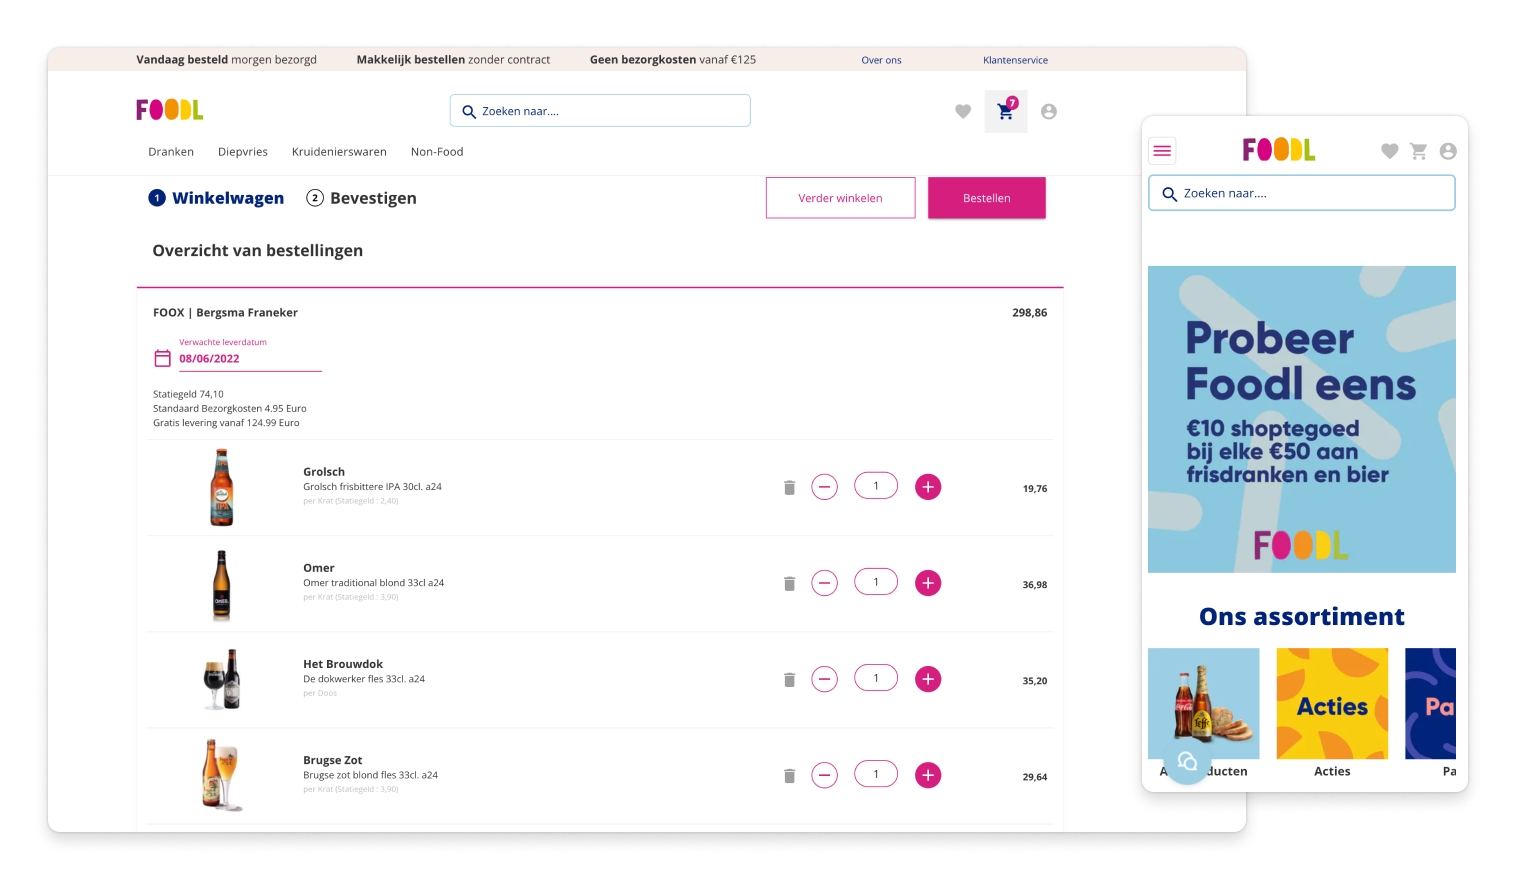Click Omer quantity field

pos(876,582)
